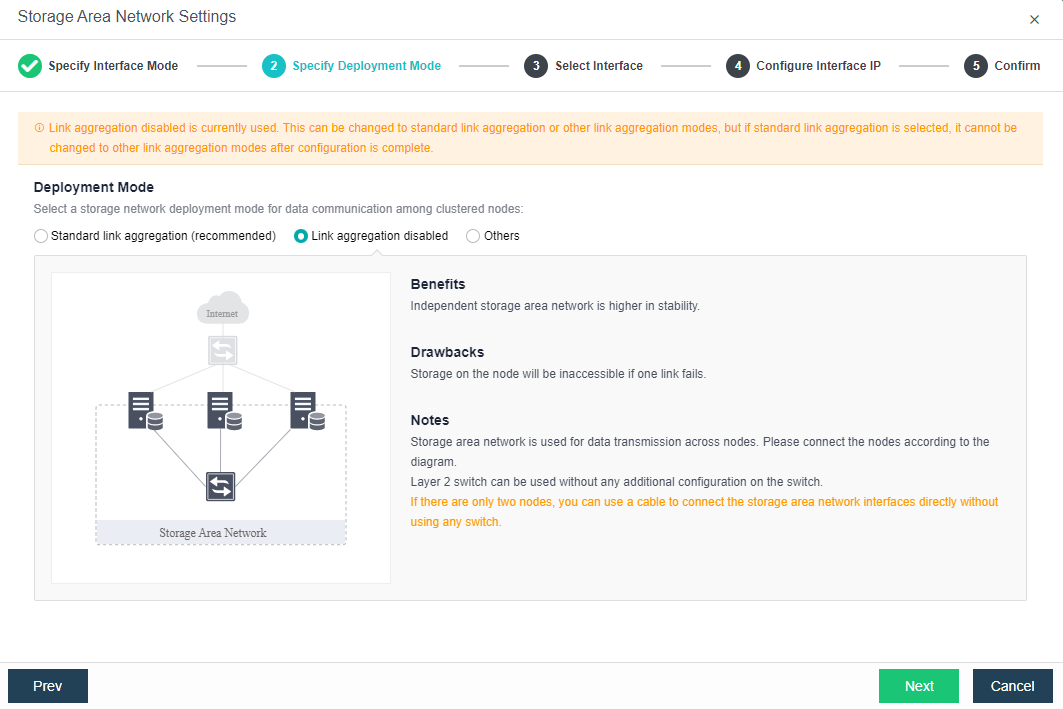This screenshot has width=1063, height=709.
Task: Select Link aggregation disabled radio button
Action: pos(301,236)
